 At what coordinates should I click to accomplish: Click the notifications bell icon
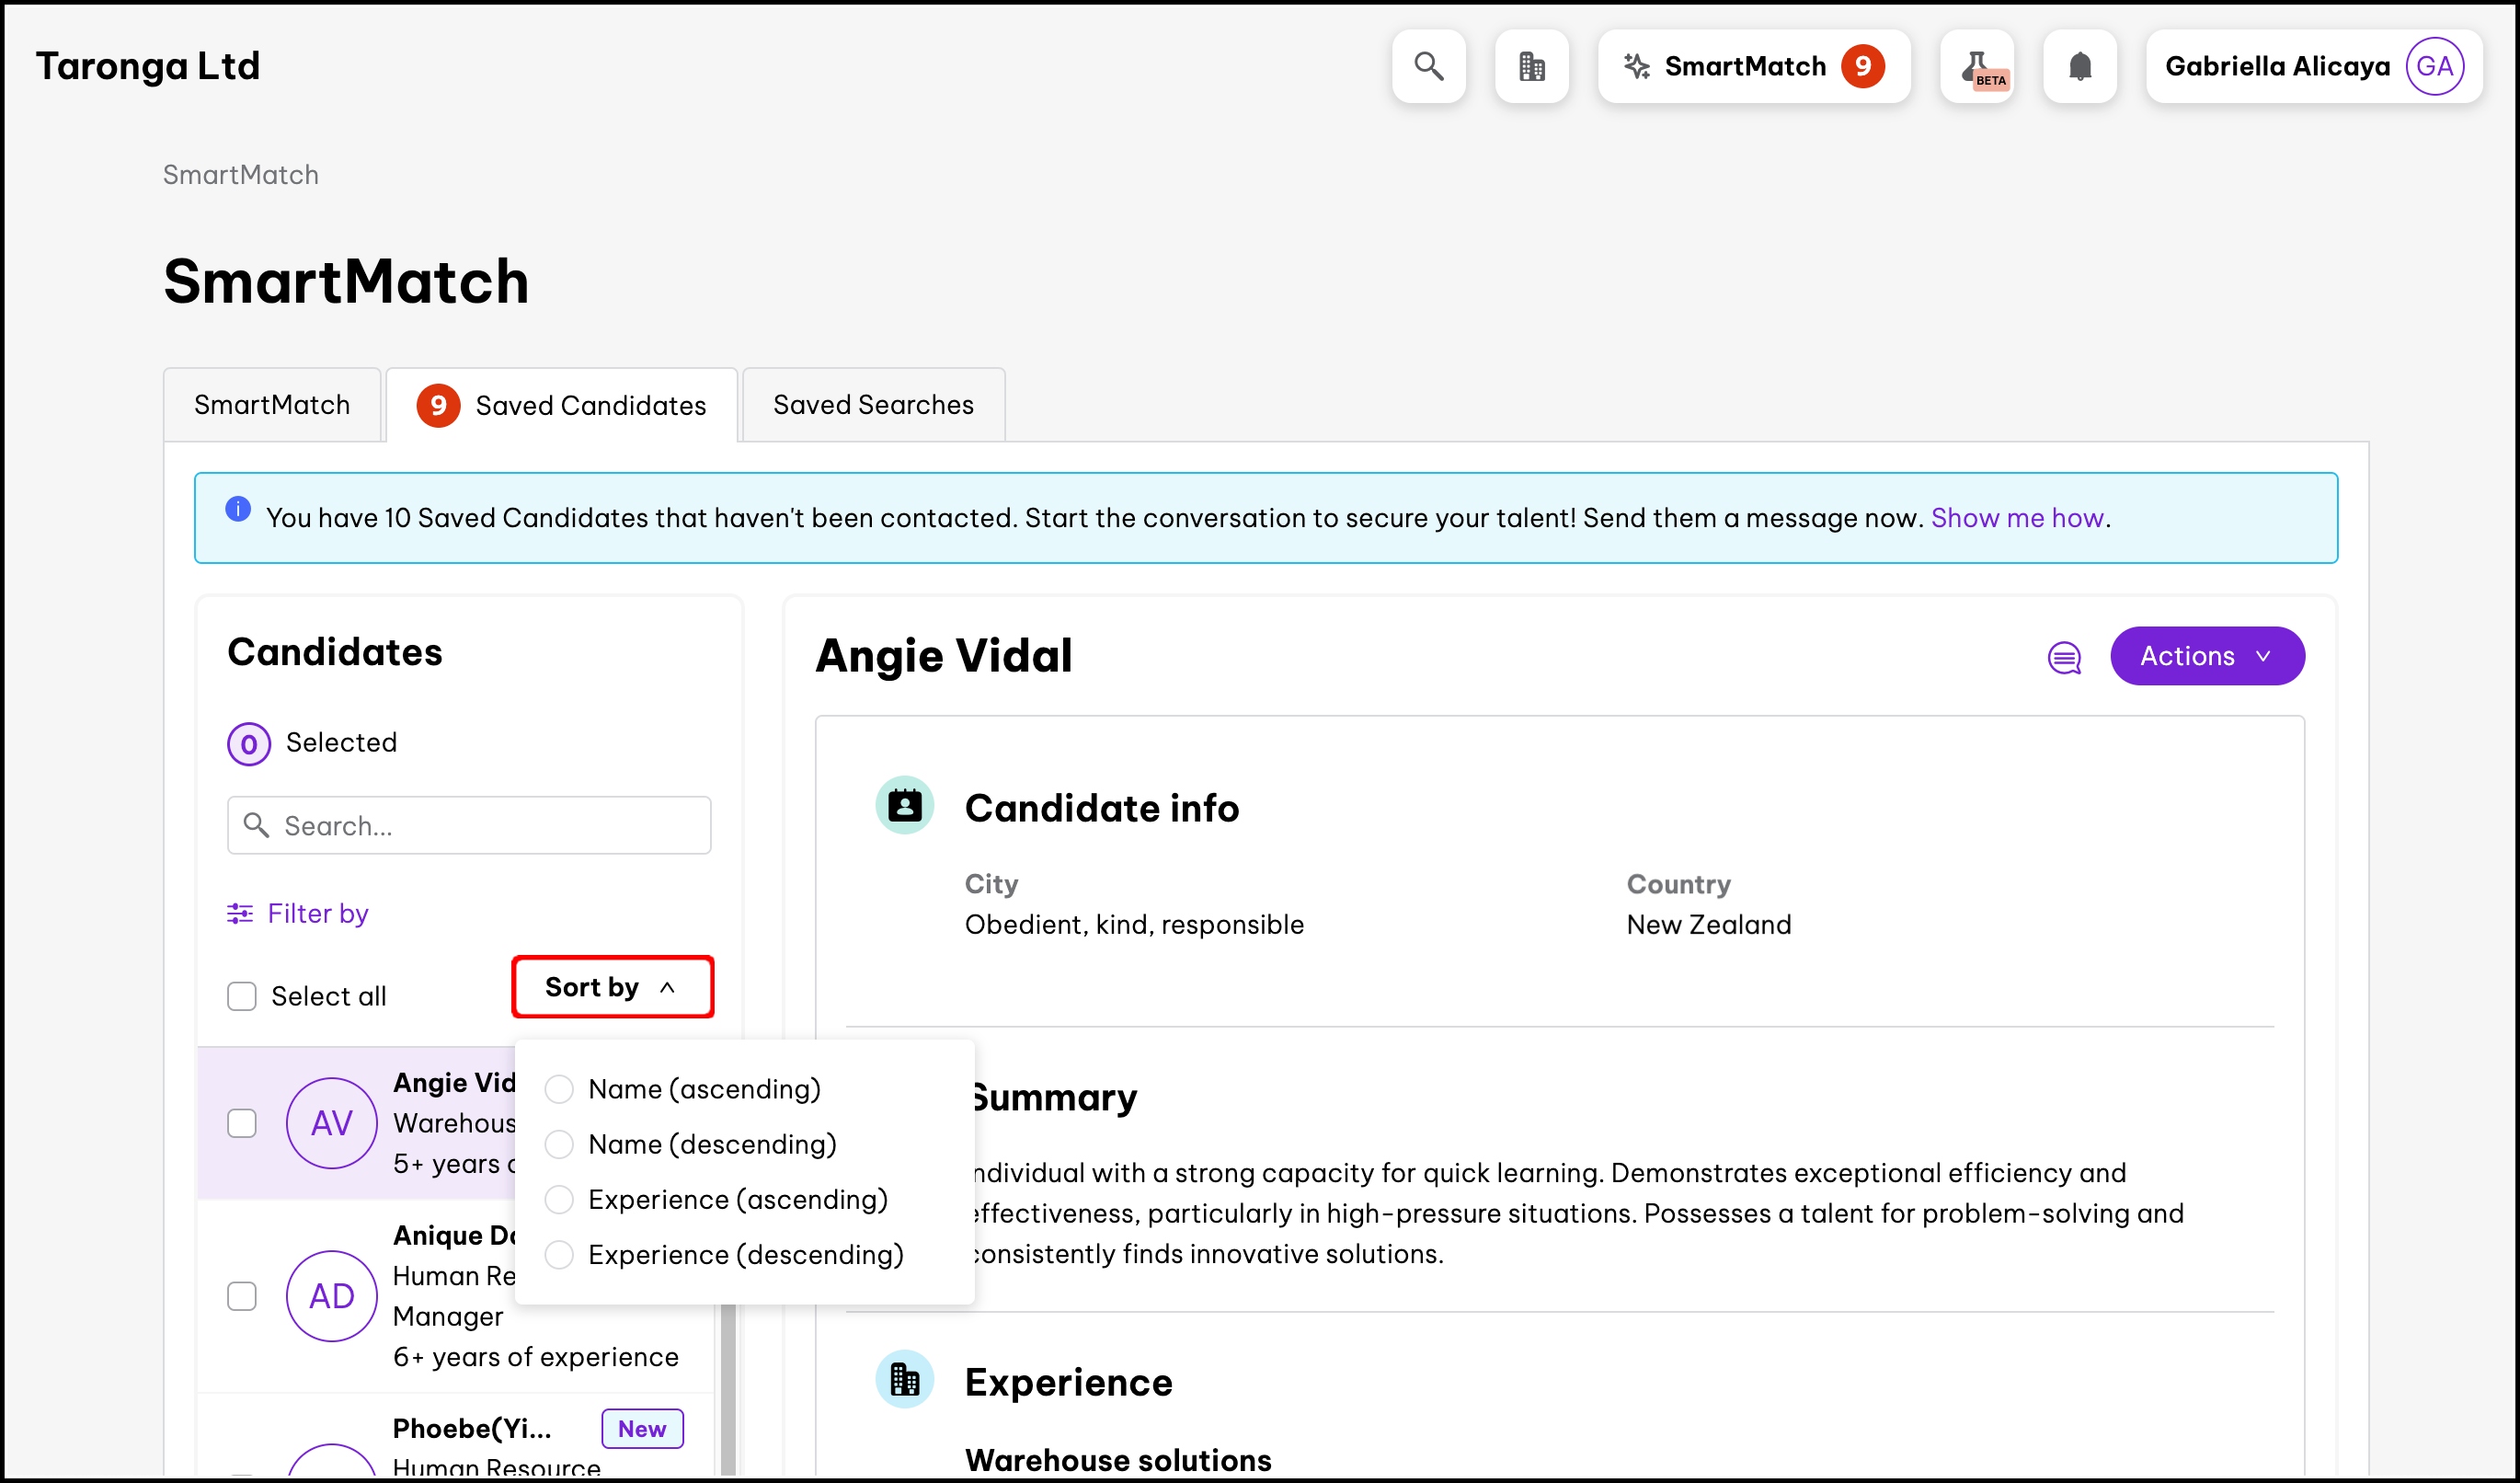click(x=2079, y=66)
